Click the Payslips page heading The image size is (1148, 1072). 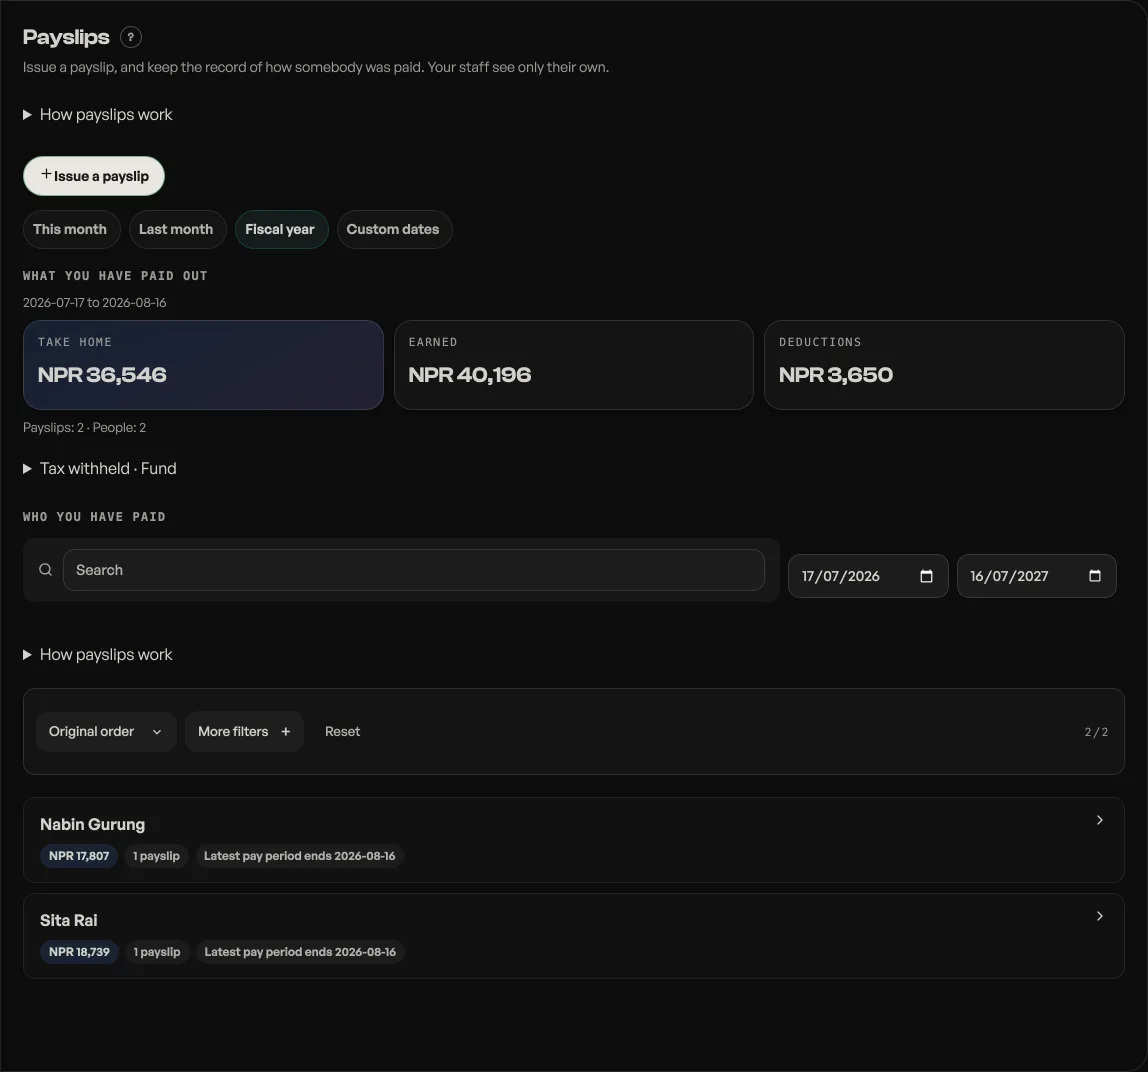click(x=66, y=37)
